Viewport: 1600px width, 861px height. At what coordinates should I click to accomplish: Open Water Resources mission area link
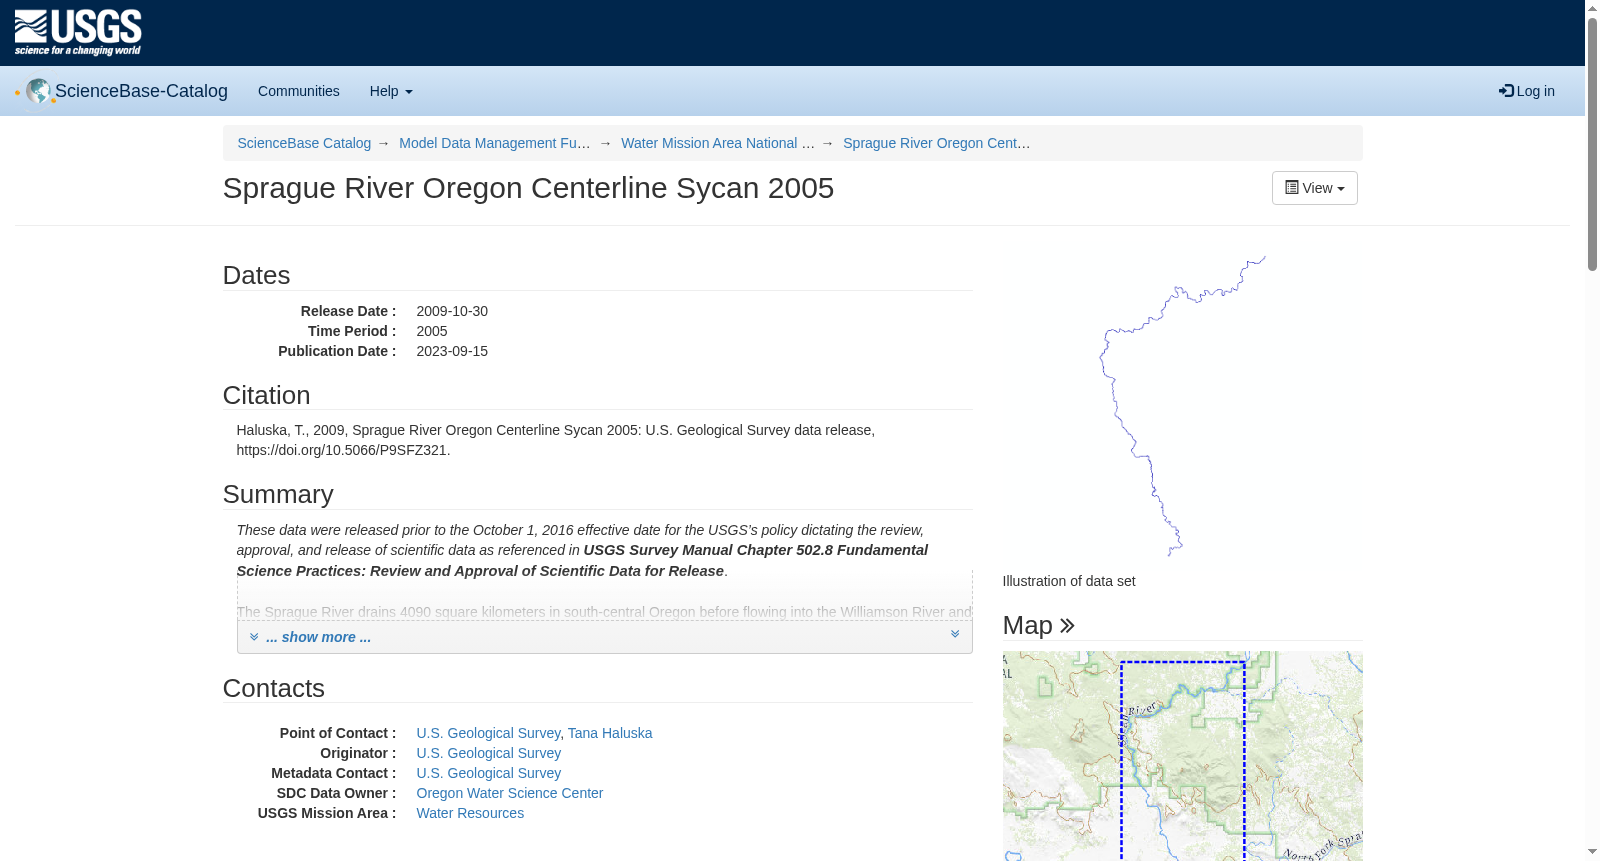tap(470, 813)
